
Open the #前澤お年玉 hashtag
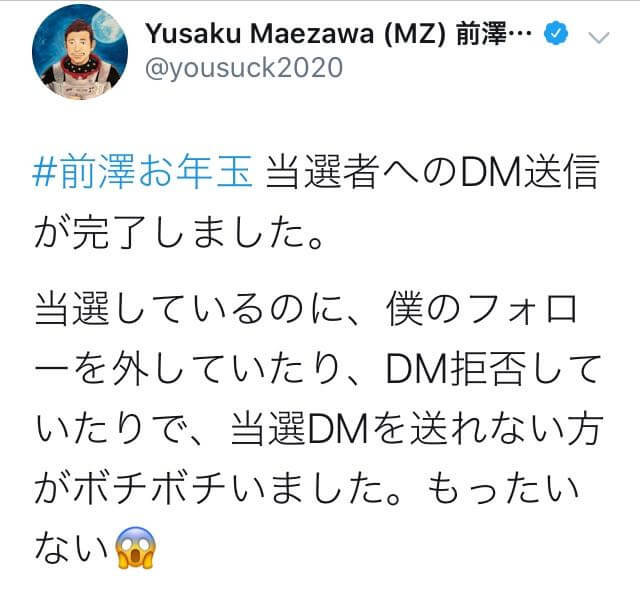(x=142, y=171)
